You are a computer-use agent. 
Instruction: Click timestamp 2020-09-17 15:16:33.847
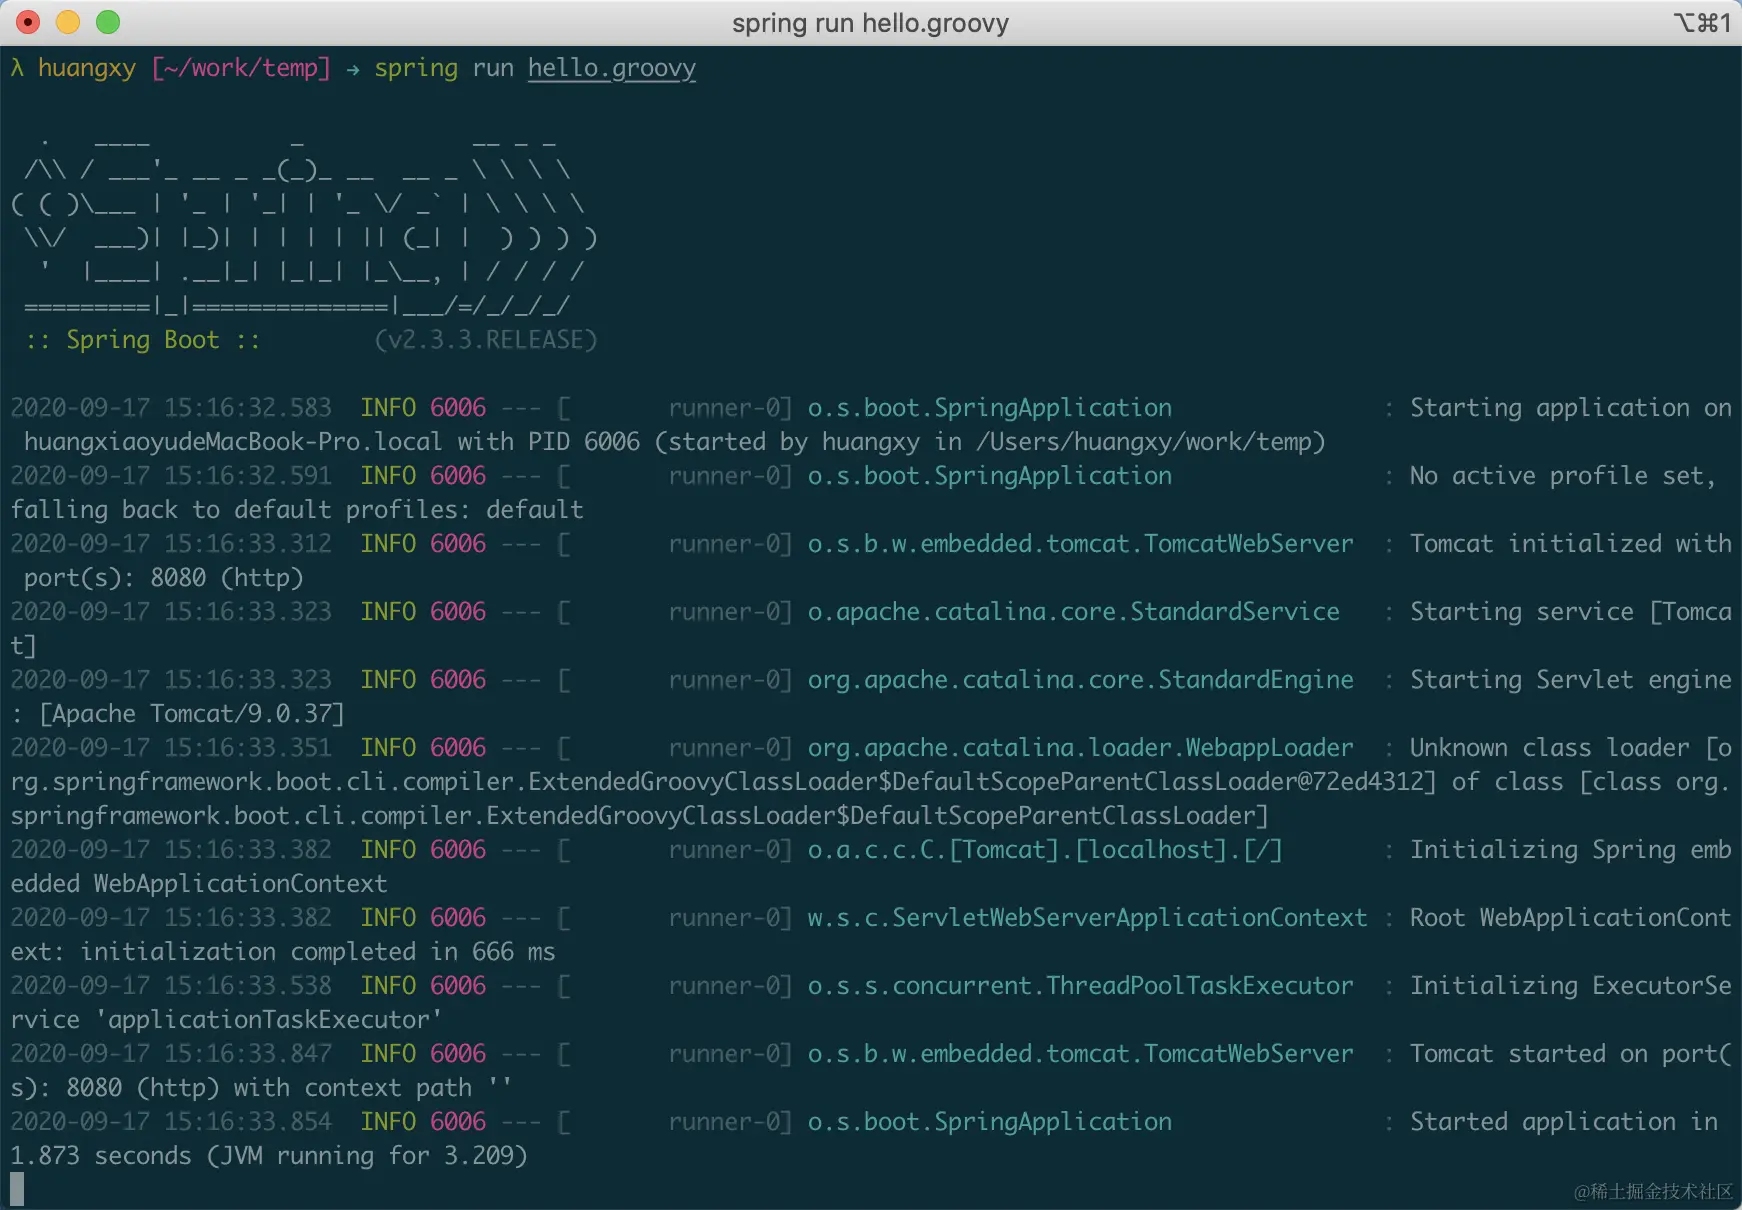coord(171,1054)
